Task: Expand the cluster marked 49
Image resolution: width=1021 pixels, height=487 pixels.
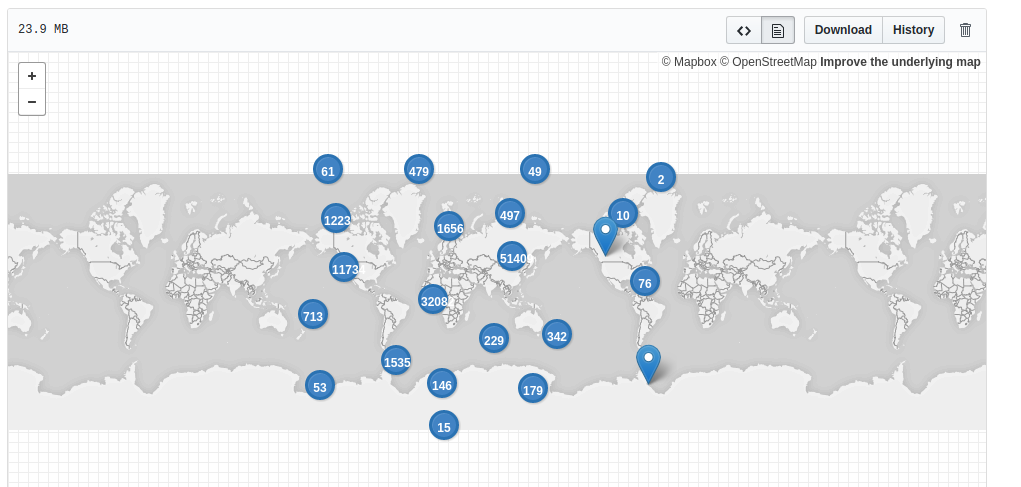Action: (535, 170)
